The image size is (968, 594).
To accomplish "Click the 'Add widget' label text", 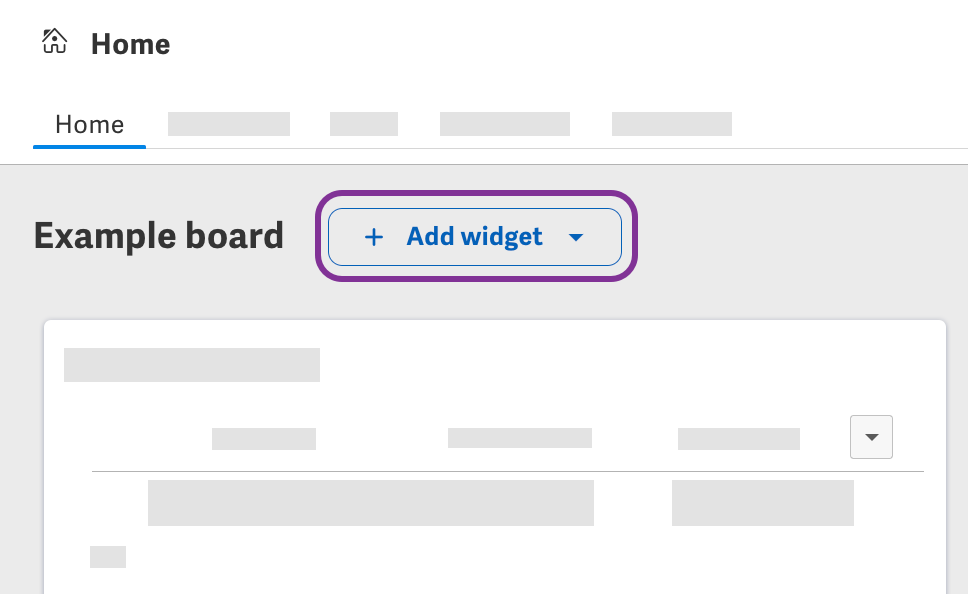I will pos(474,237).
